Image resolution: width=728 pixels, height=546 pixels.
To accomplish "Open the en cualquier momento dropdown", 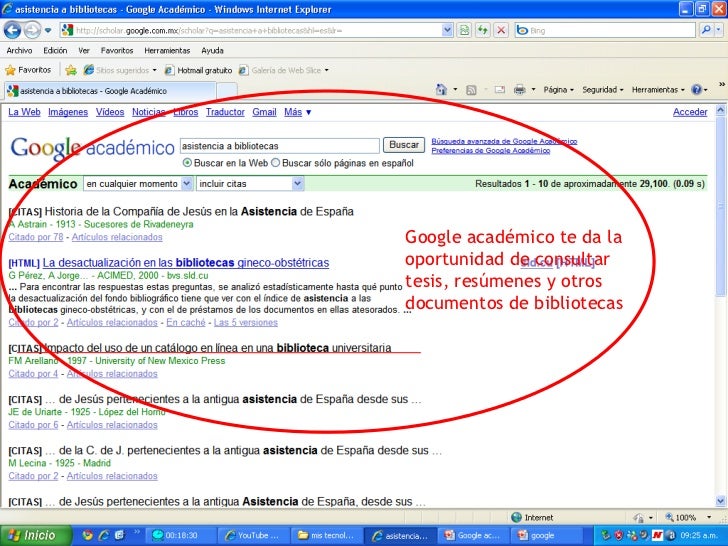I will [x=137, y=184].
